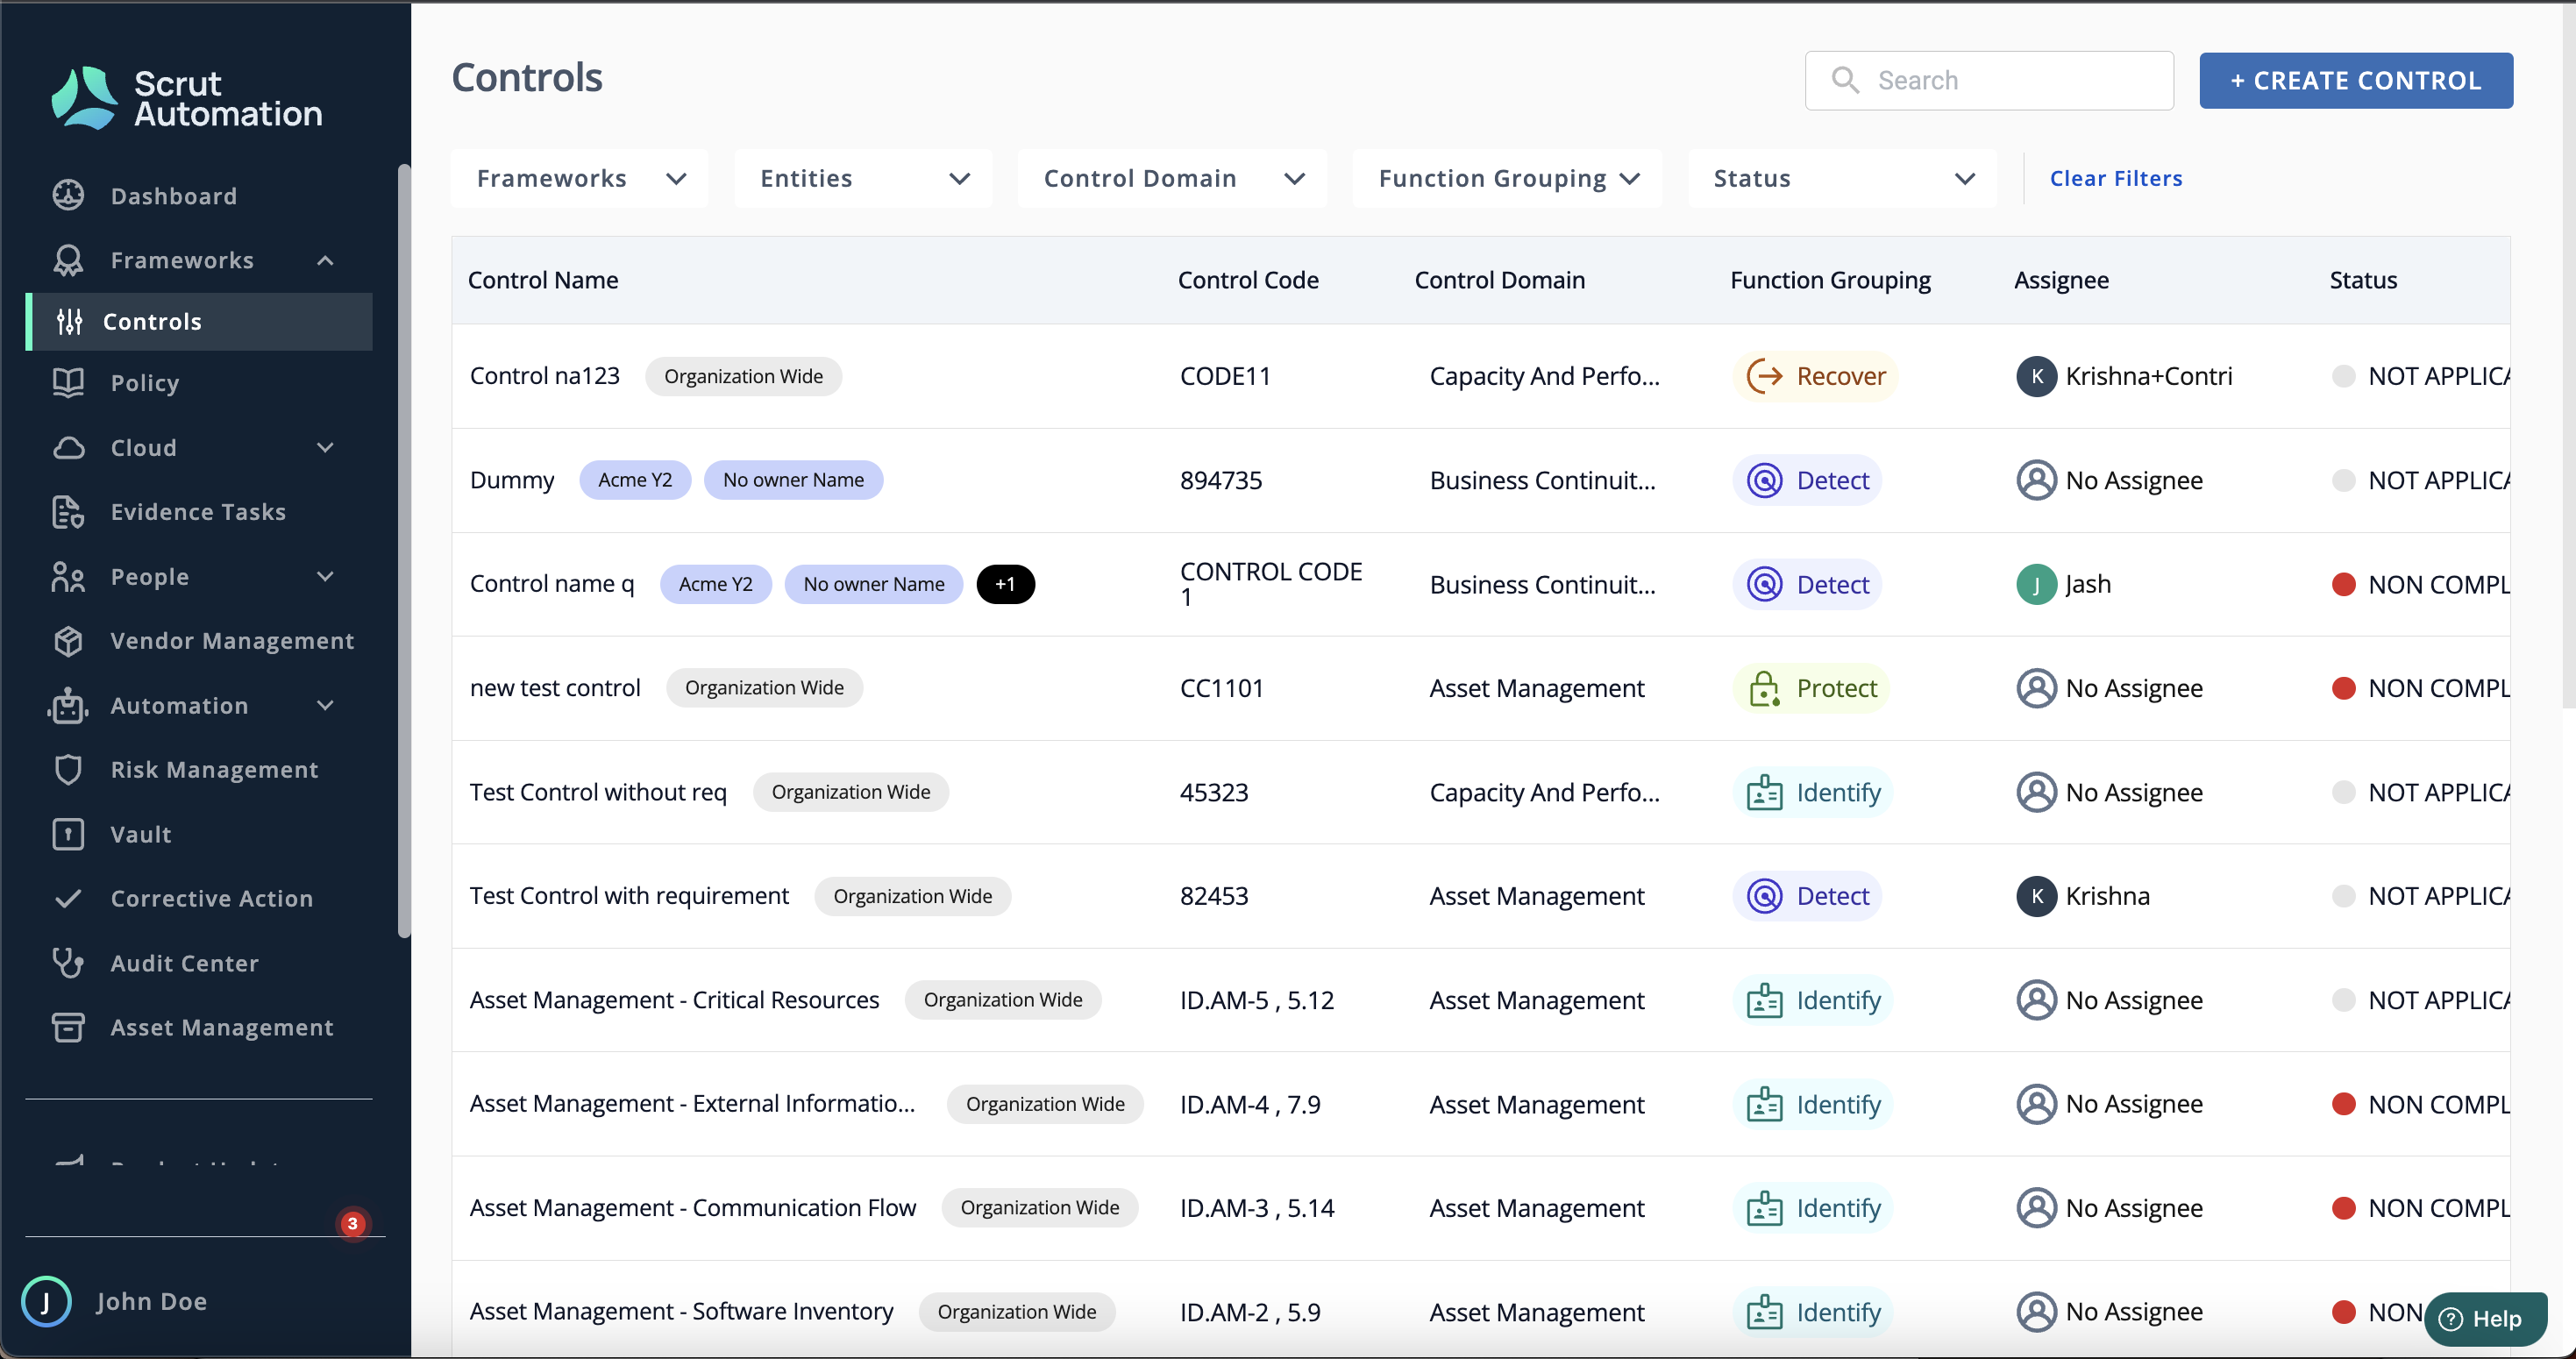Screen dimensions: 2576x1359
Task: Click the Dashboard gauge icon
Action: tap(68, 195)
